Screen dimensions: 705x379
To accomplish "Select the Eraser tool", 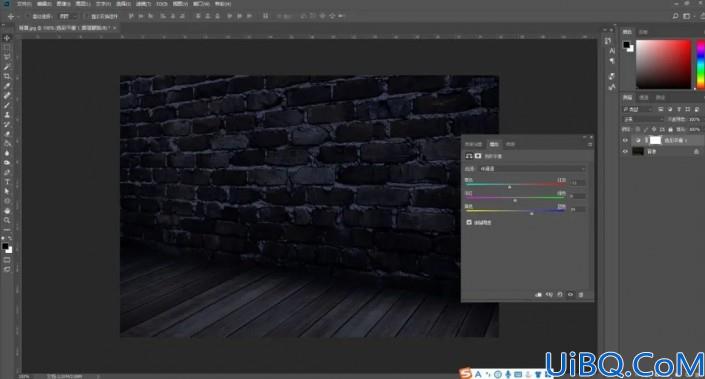I will coord(7,134).
